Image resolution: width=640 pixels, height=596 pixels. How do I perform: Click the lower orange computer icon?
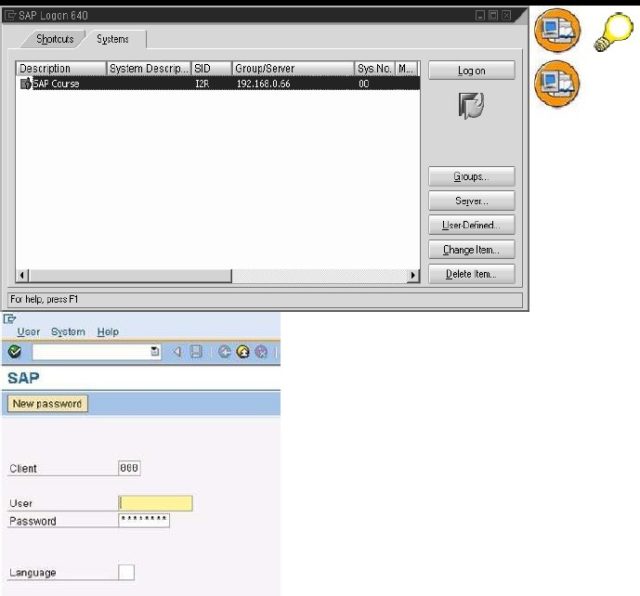(x=557, y=83)
